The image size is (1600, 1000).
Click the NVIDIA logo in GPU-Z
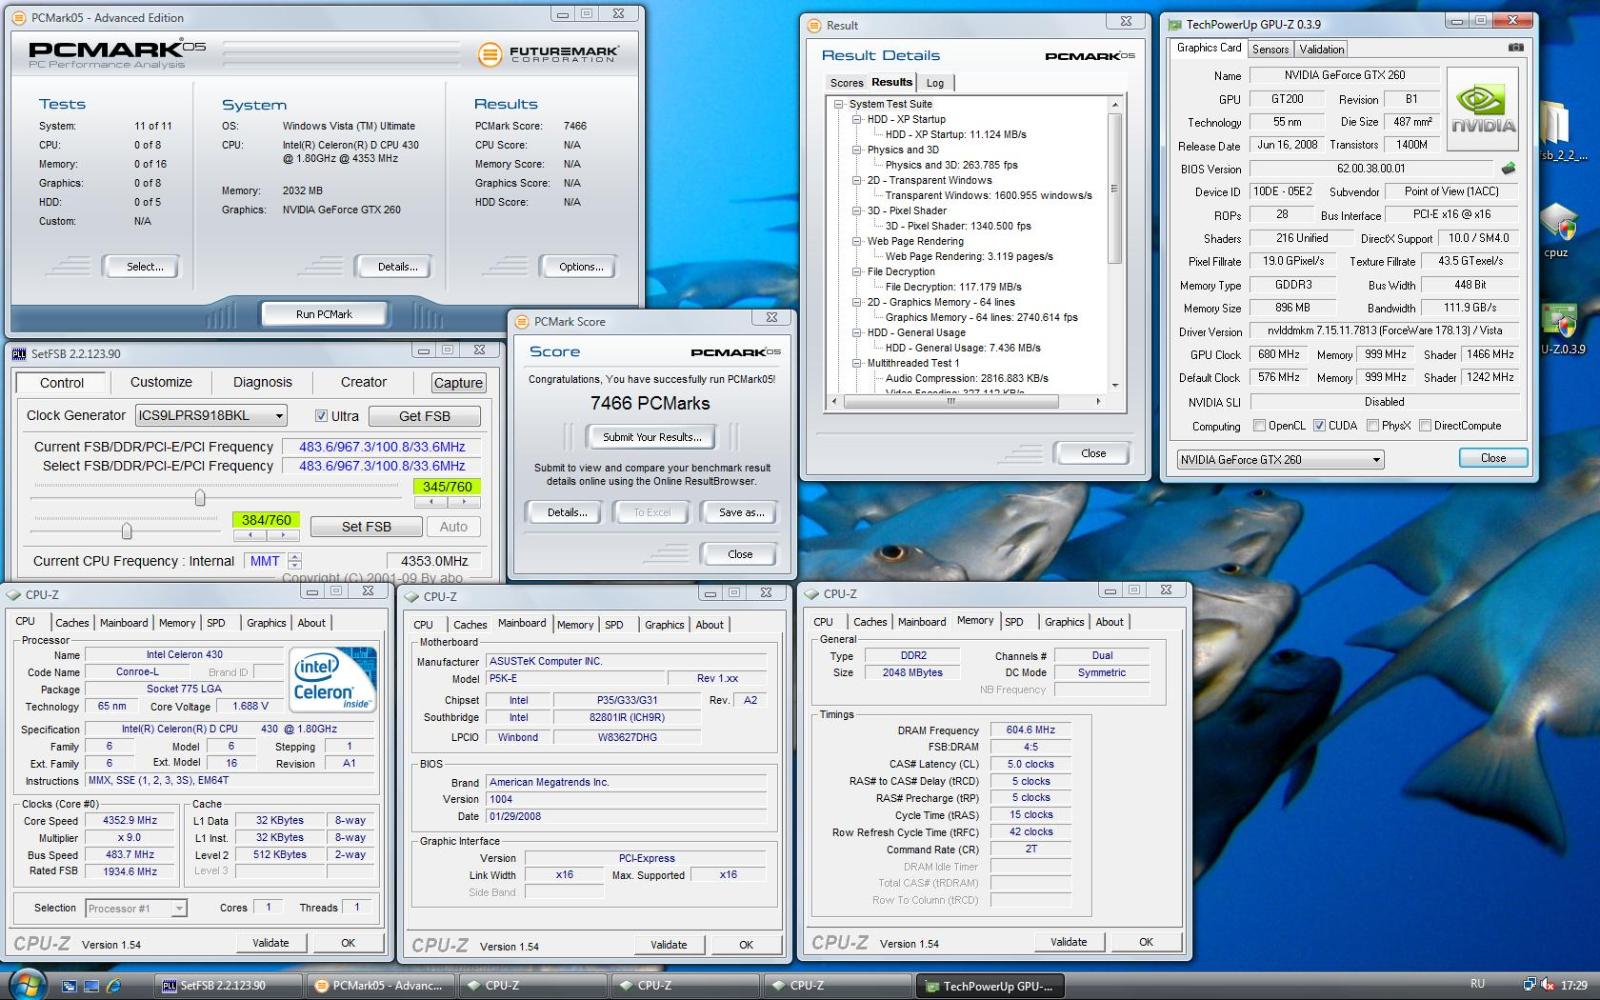click(1483, 109)
